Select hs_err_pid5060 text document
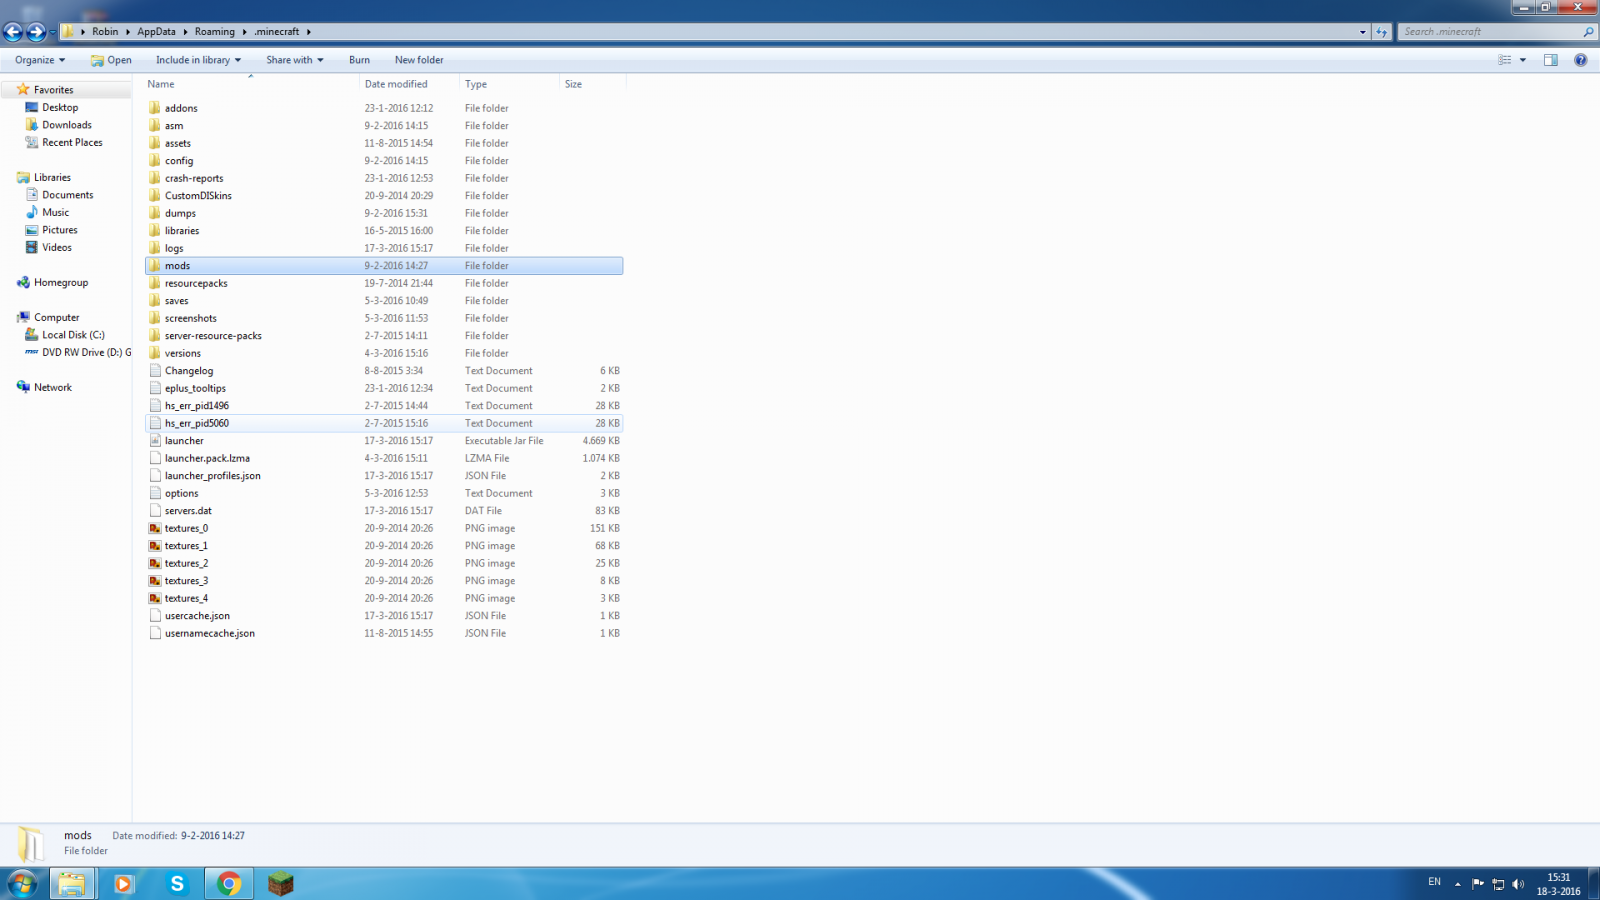The height and width of the screenshot is (900, 1600). pyautogui.click(x=384, y=424)
